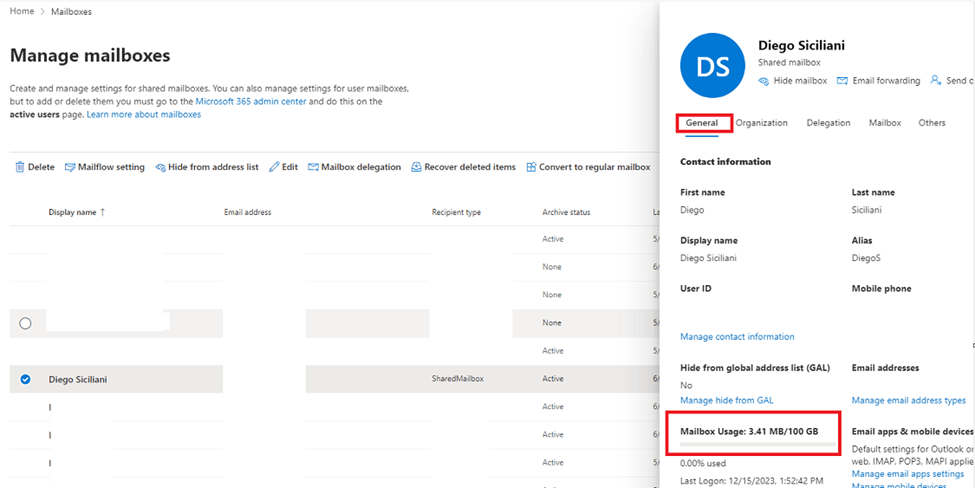Image resolution: width=975 pixels, height=488 pixels.
Task: Select the empty radio circle row
Action: (x=25, y=323)
